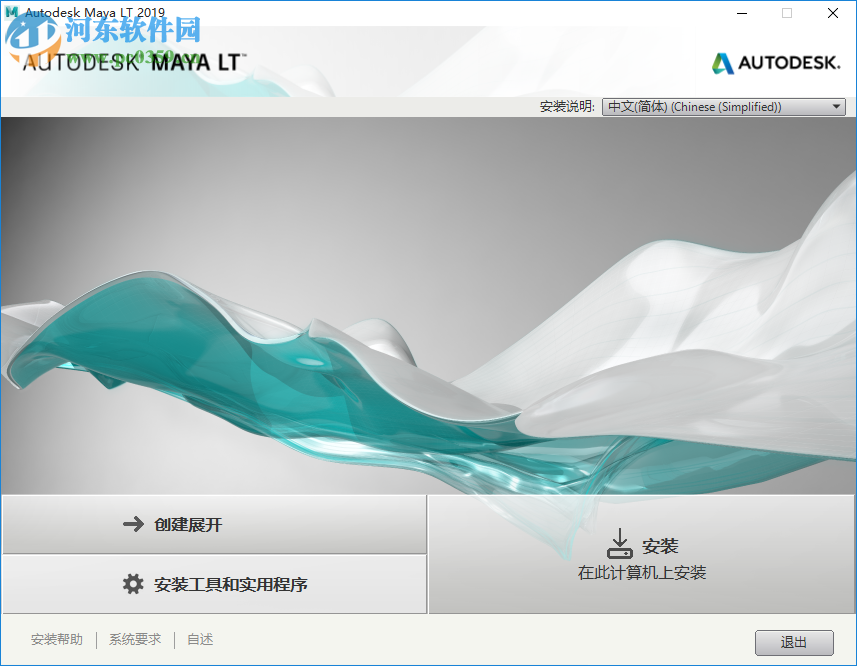View 系统要求 system requirements

pos(134,639)
